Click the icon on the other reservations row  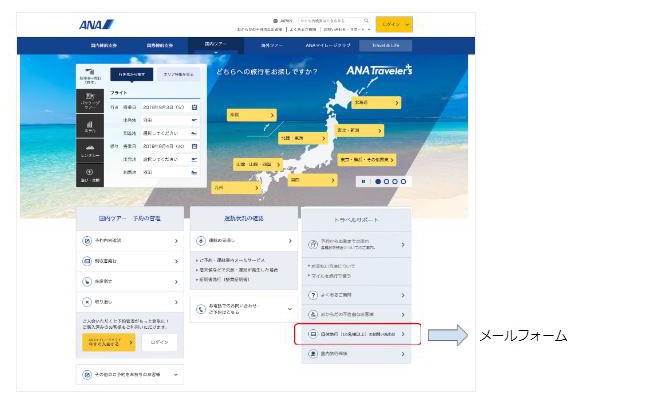[87, 375]
